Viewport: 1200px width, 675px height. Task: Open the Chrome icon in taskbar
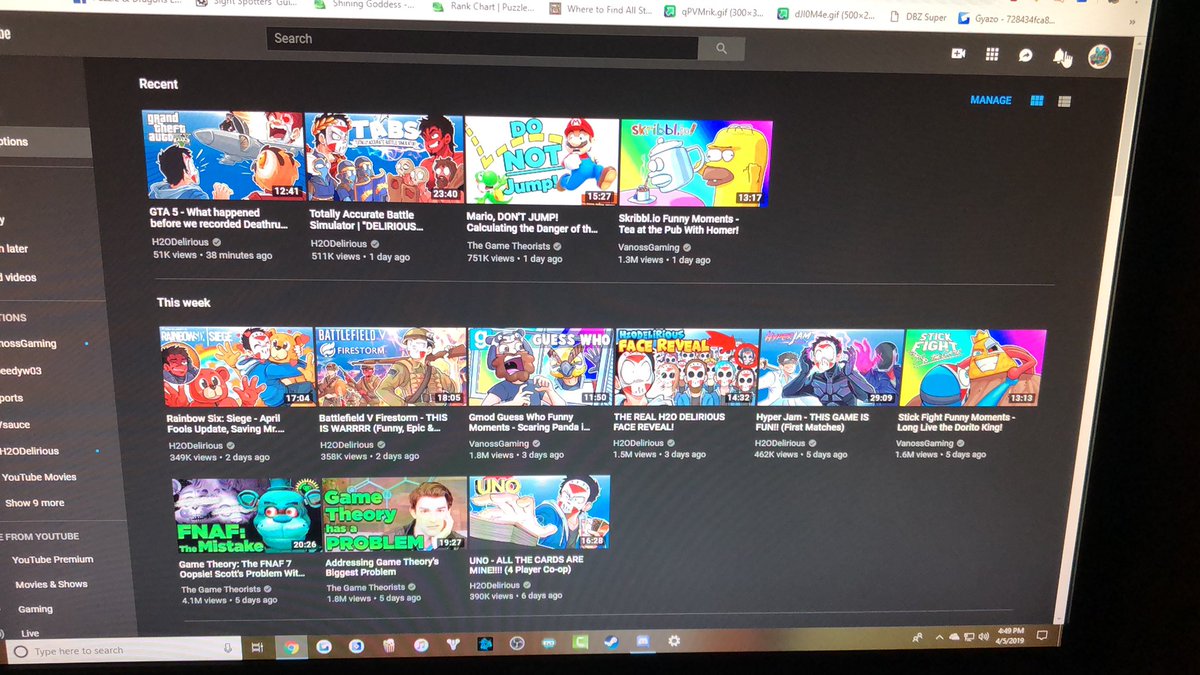click(x=291, y=647)
